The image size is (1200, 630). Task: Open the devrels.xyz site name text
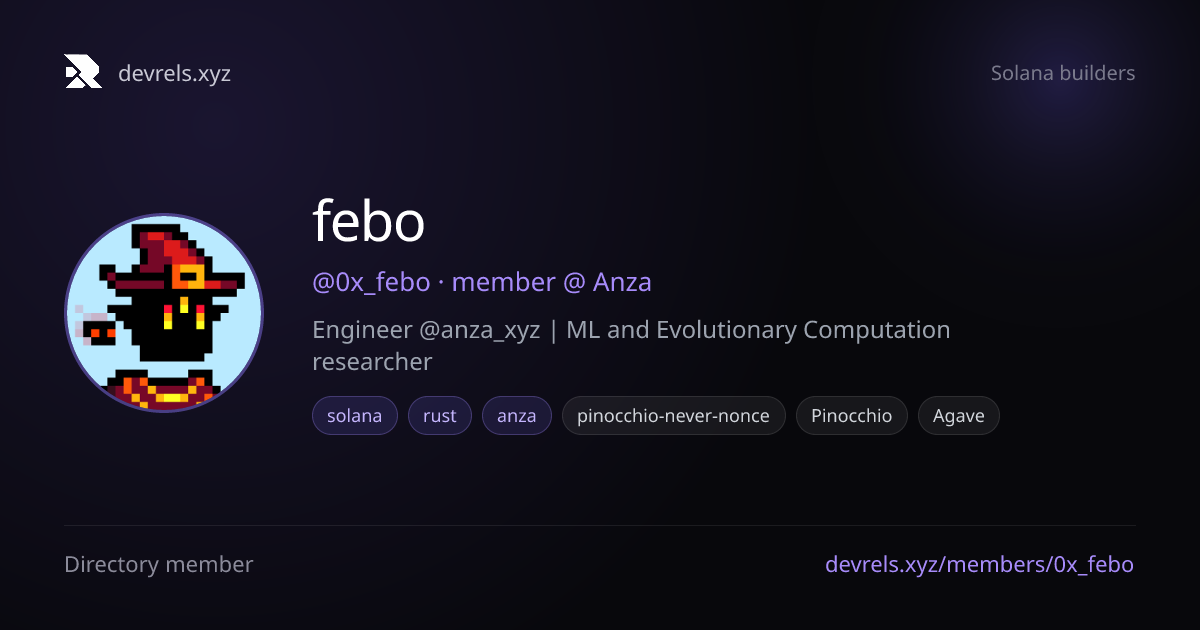coord(174,73)
